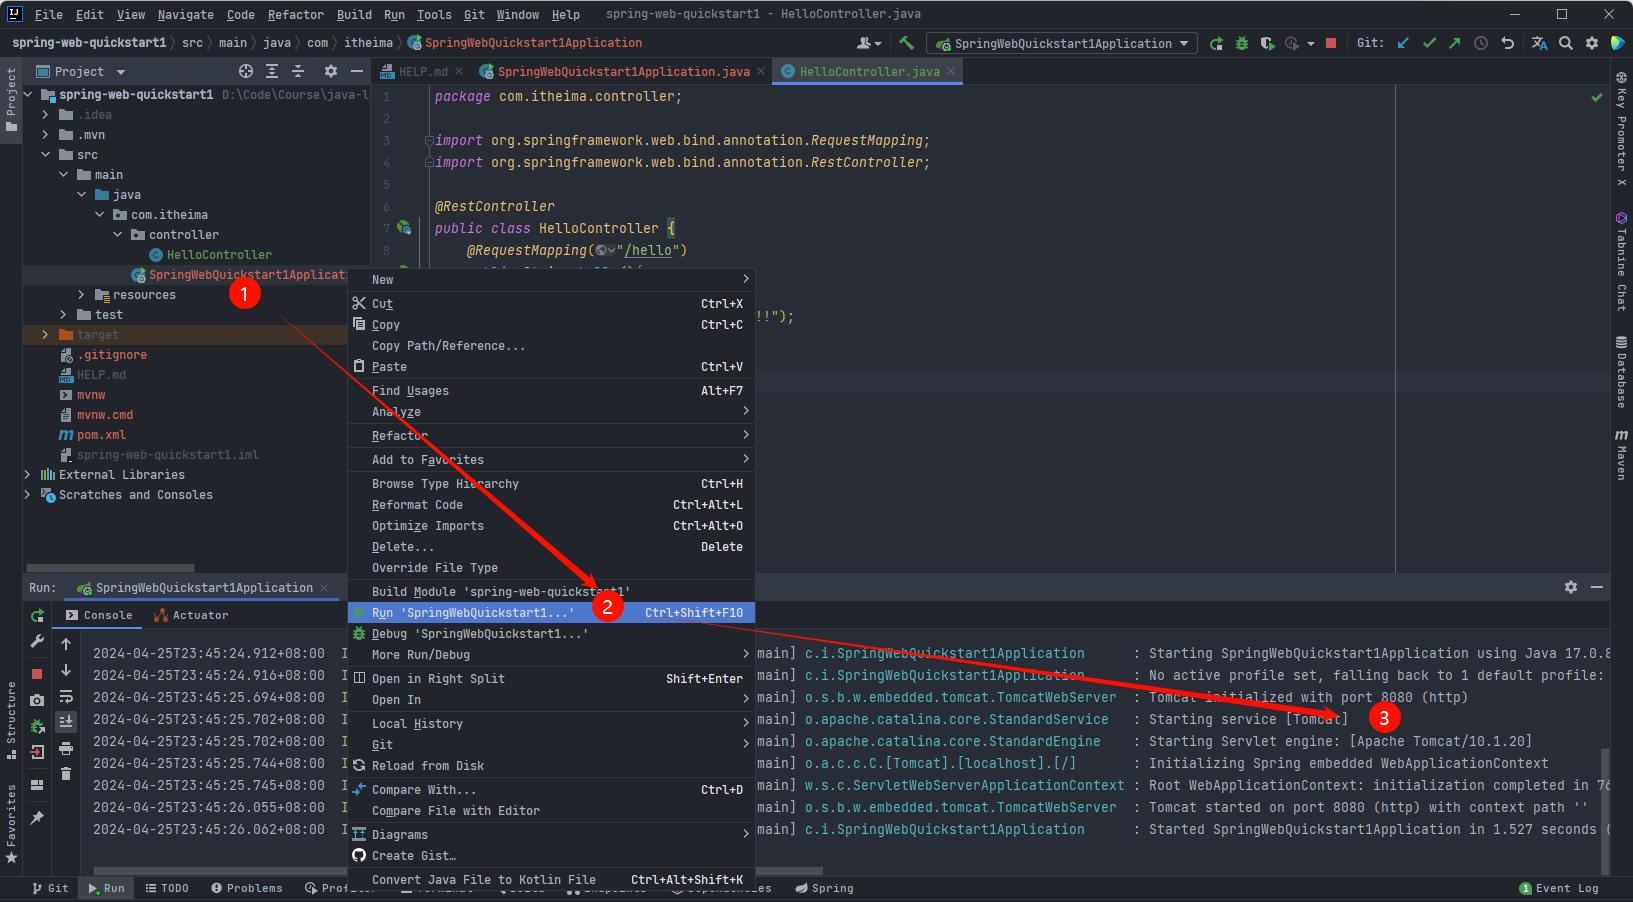The image size is (1633, 902).
Task: Click horizontal scrollbar of Project tree
Action: click(x=110, y=567)
